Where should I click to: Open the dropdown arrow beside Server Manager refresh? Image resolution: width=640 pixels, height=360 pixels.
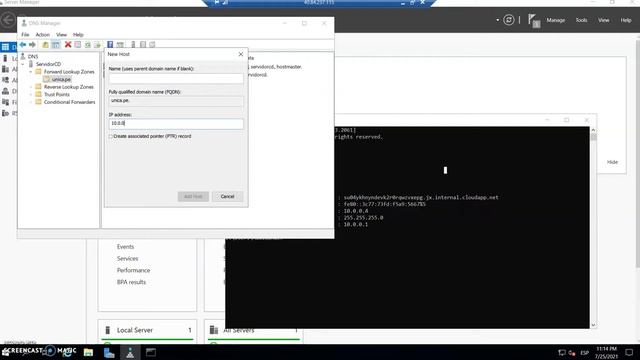[498, 20]
